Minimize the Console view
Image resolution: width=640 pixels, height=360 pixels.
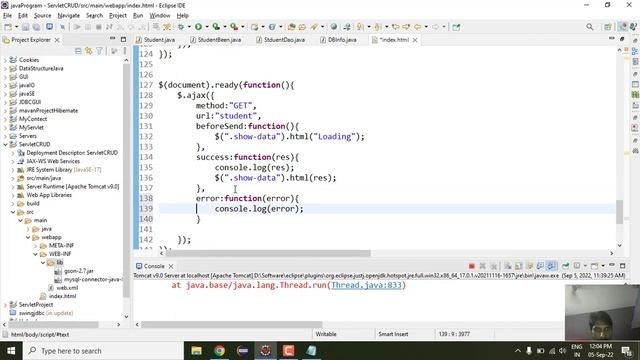(x=611, y=266)
